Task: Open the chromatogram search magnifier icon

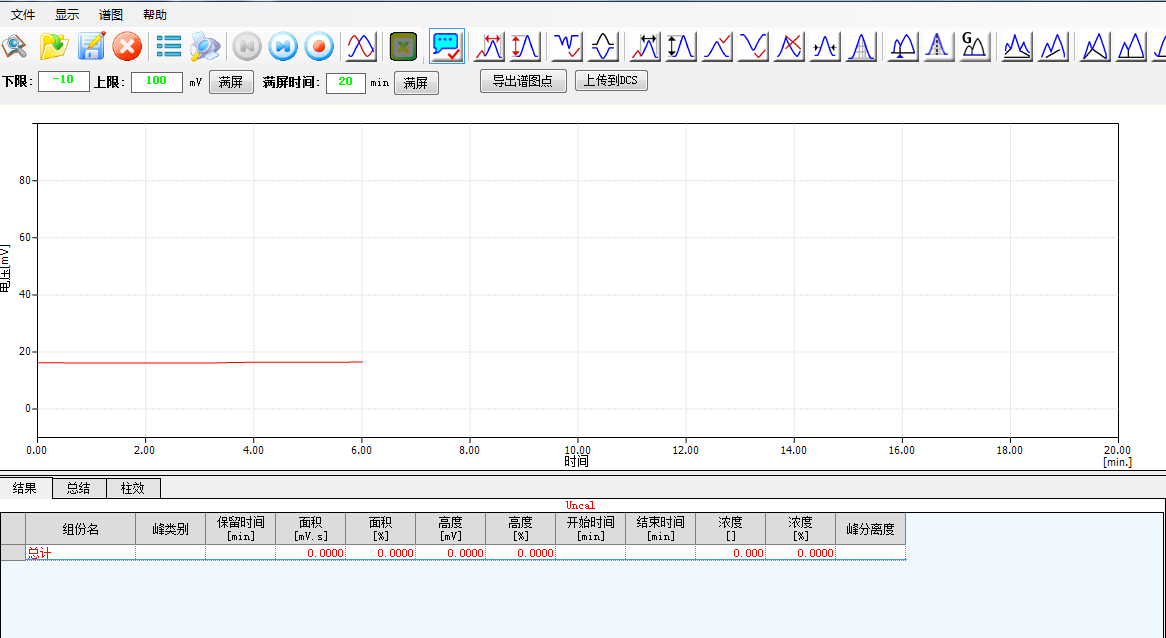Action: coord(14,47)
